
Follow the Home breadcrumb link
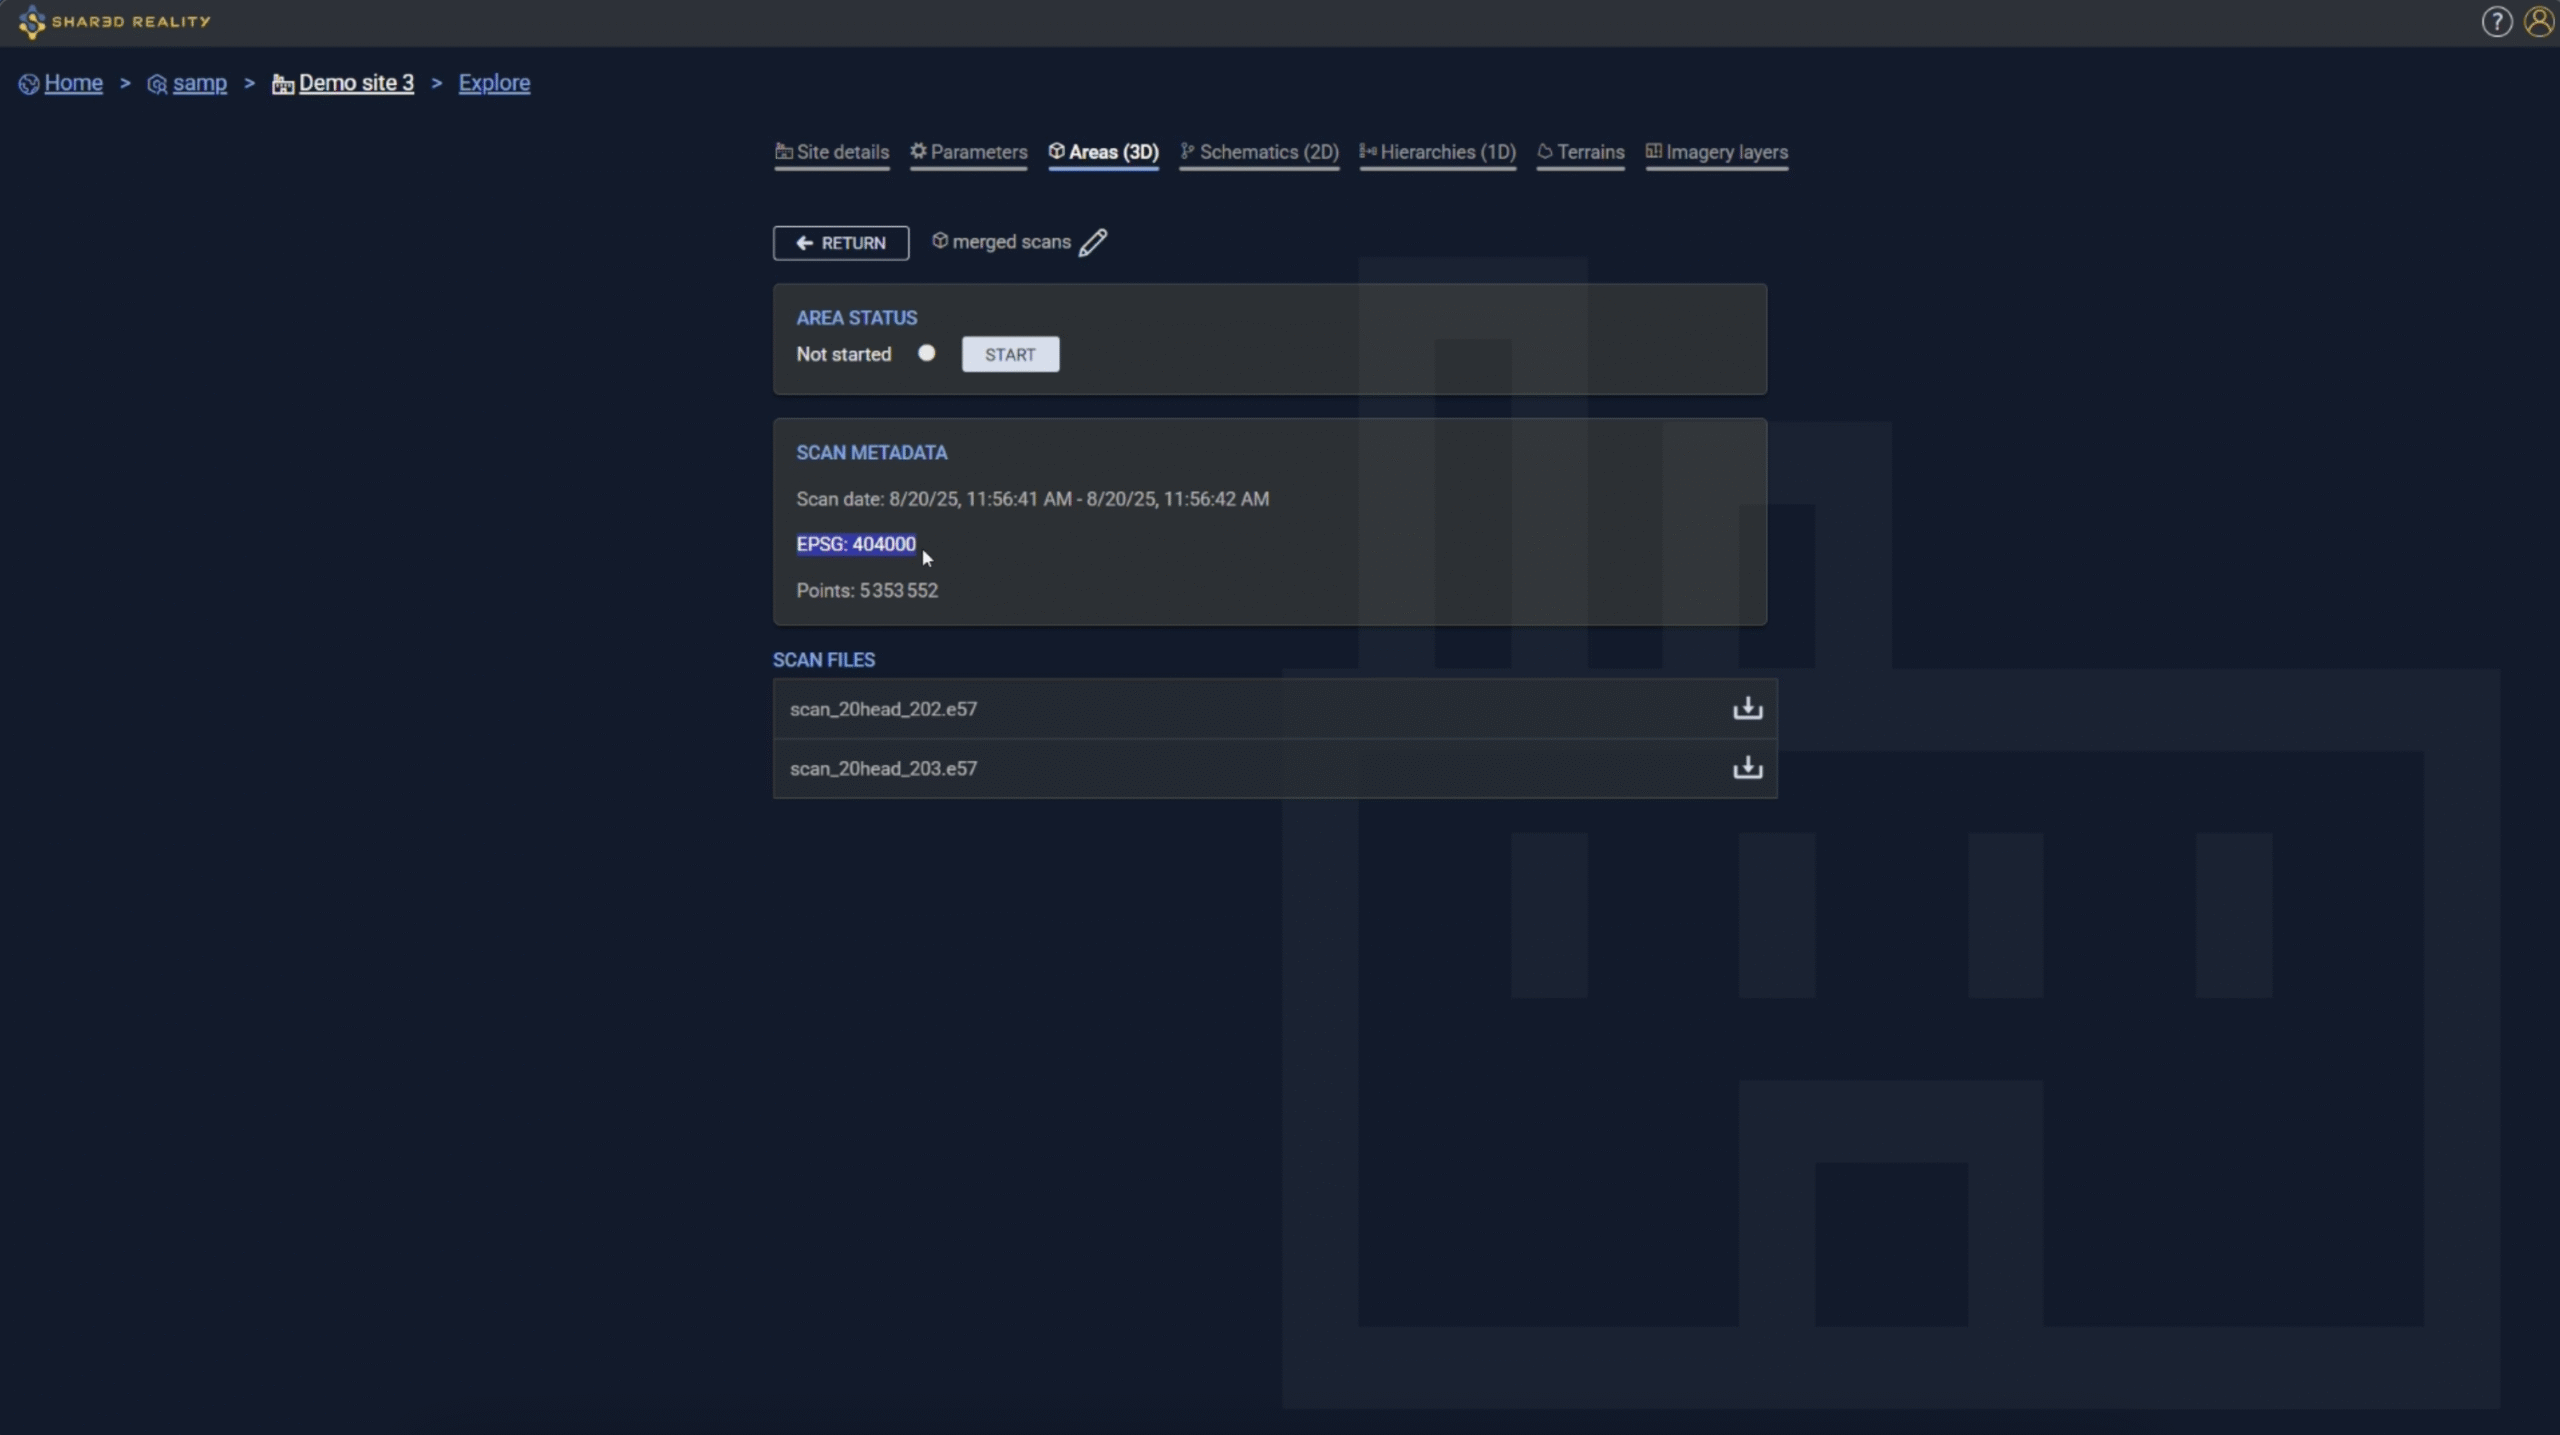(73, 83)
